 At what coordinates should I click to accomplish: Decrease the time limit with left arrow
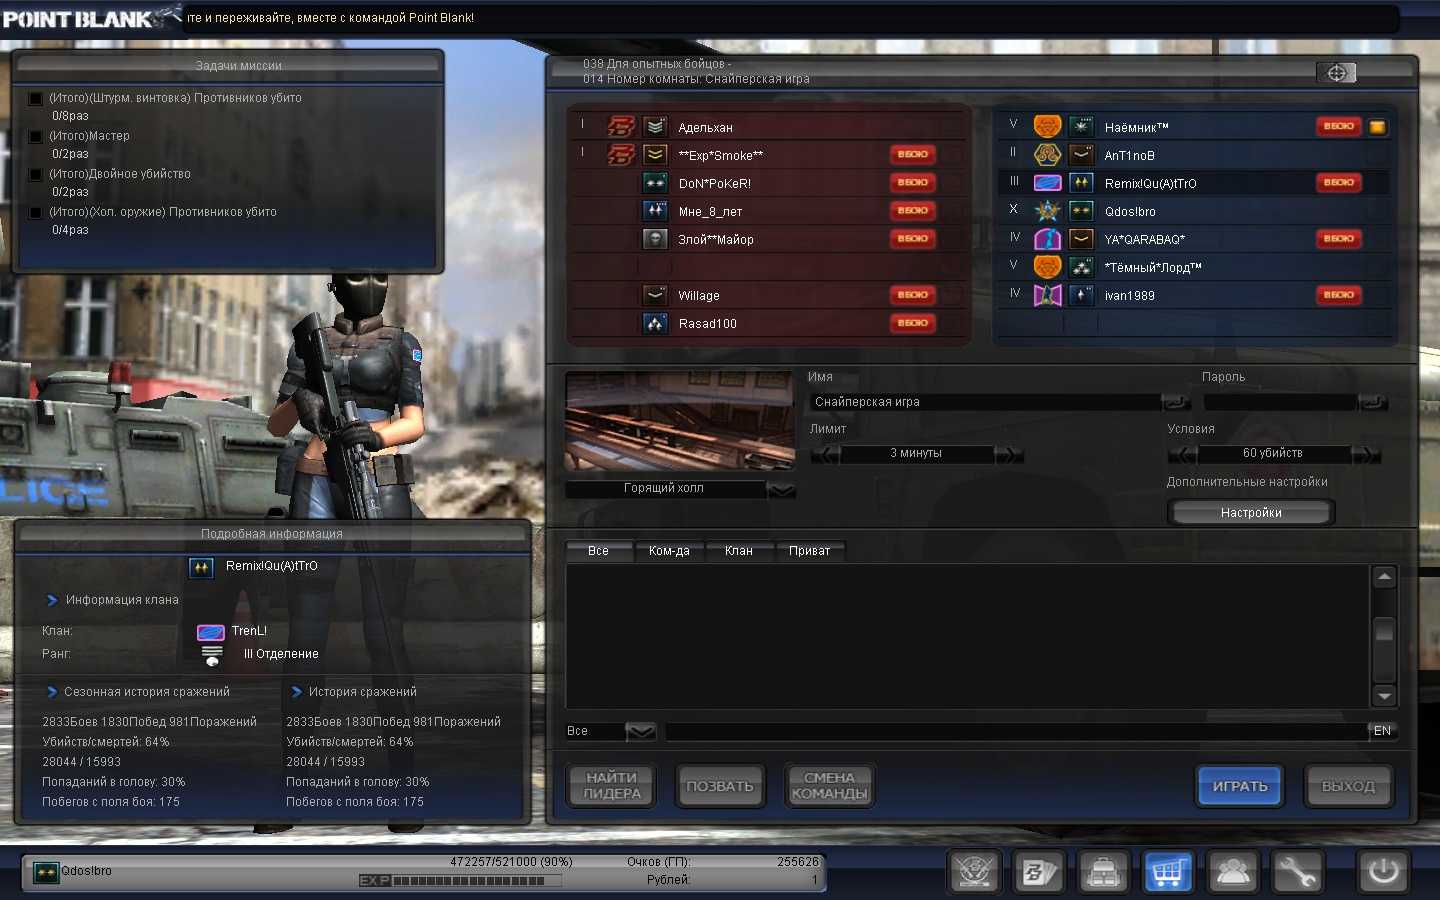(825, 454)
